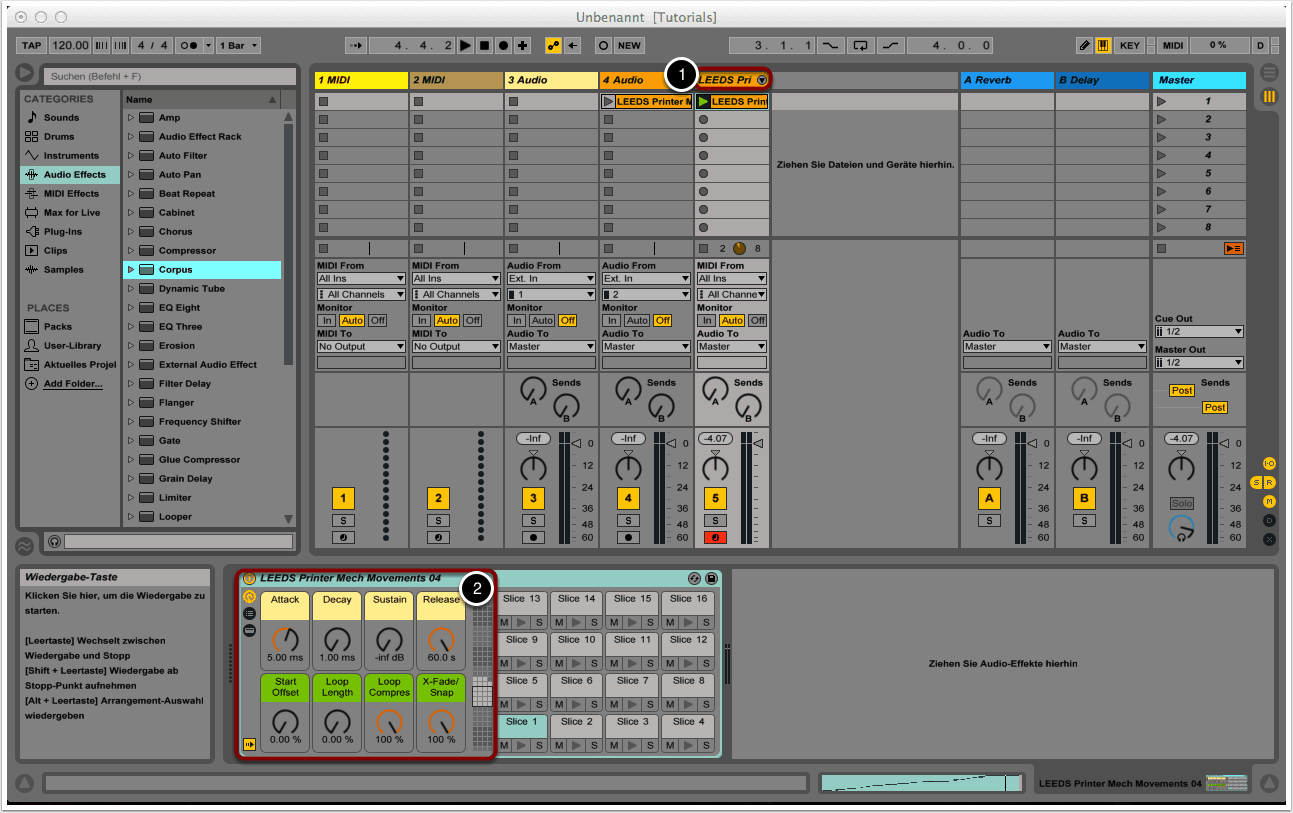Click the TAP tempo button
The image size is (1293, 813).
click(32, 46)
